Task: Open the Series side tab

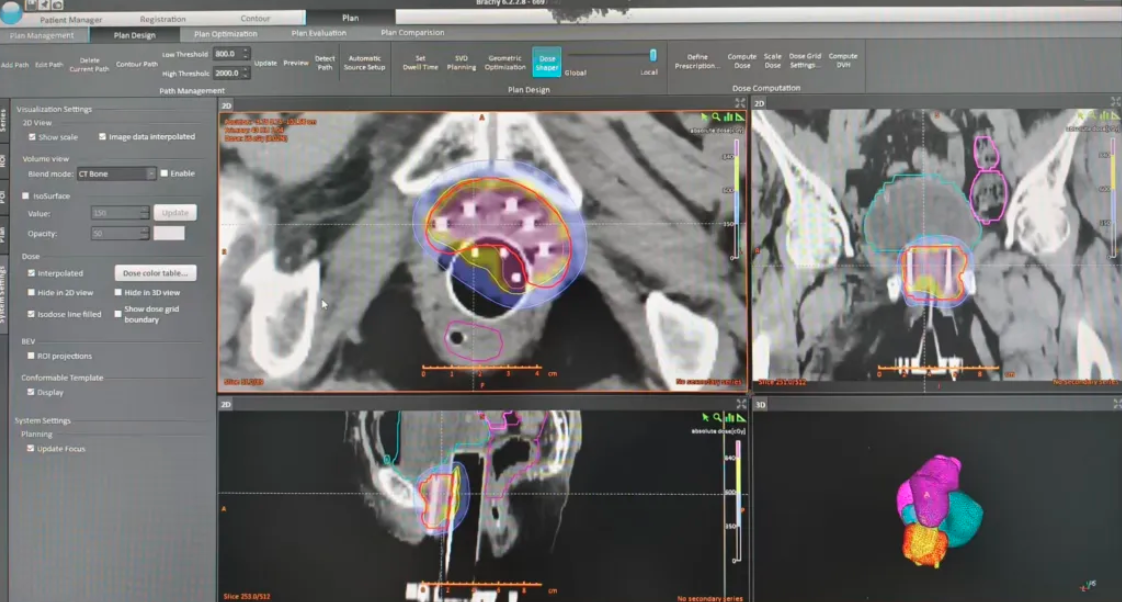Action: point(4,120)
